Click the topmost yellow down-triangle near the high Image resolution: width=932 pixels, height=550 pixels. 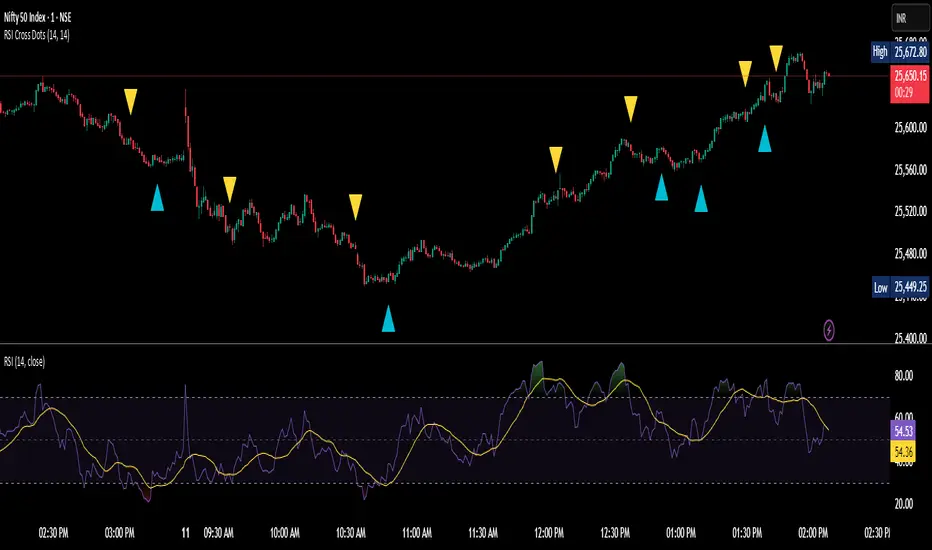[x=776, y=58]
